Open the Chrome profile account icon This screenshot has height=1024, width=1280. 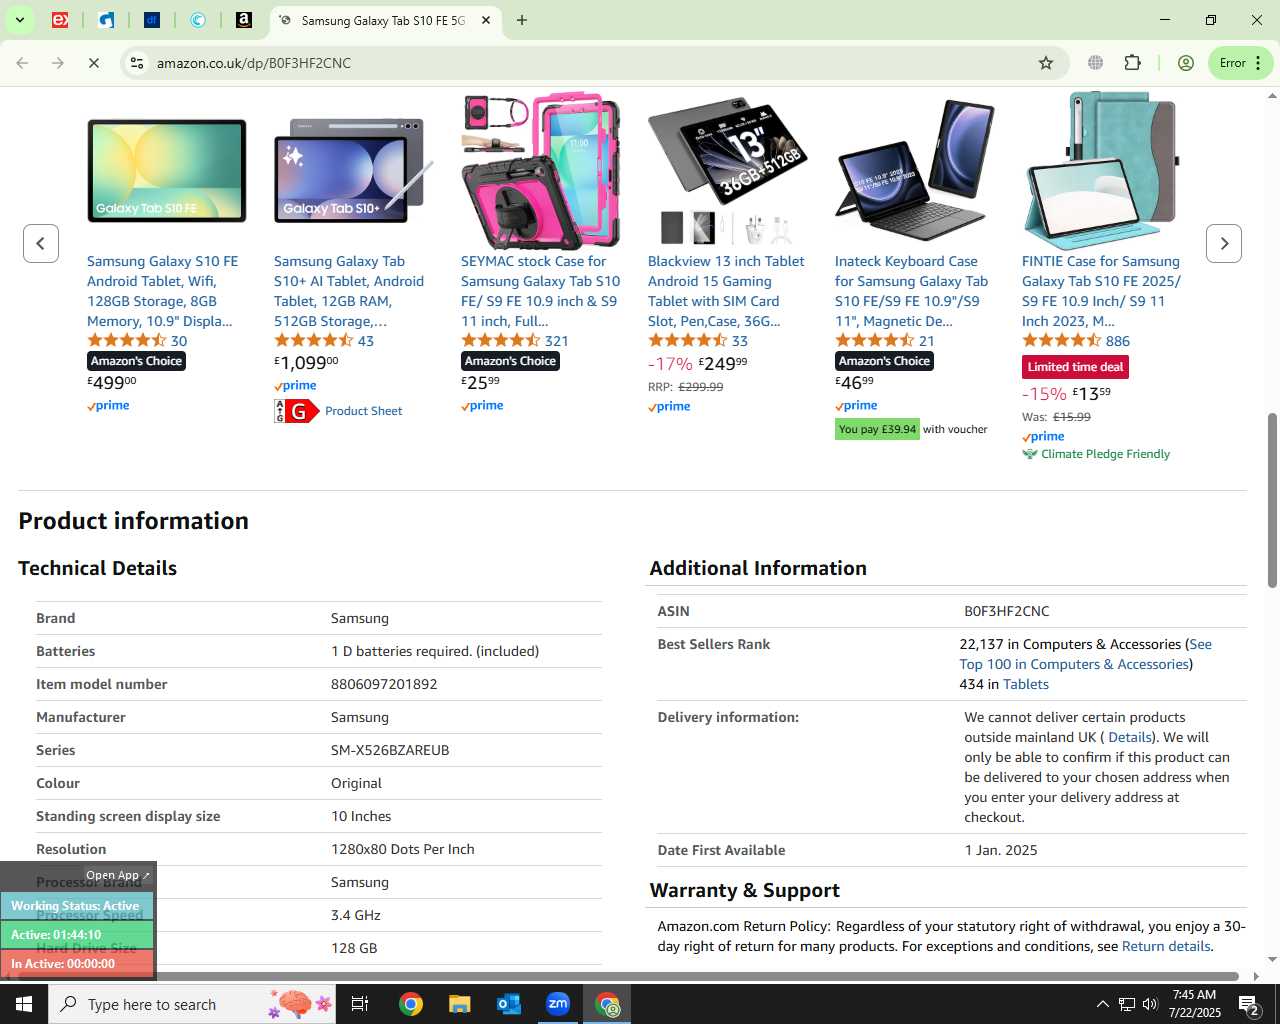pos(1186,63)
